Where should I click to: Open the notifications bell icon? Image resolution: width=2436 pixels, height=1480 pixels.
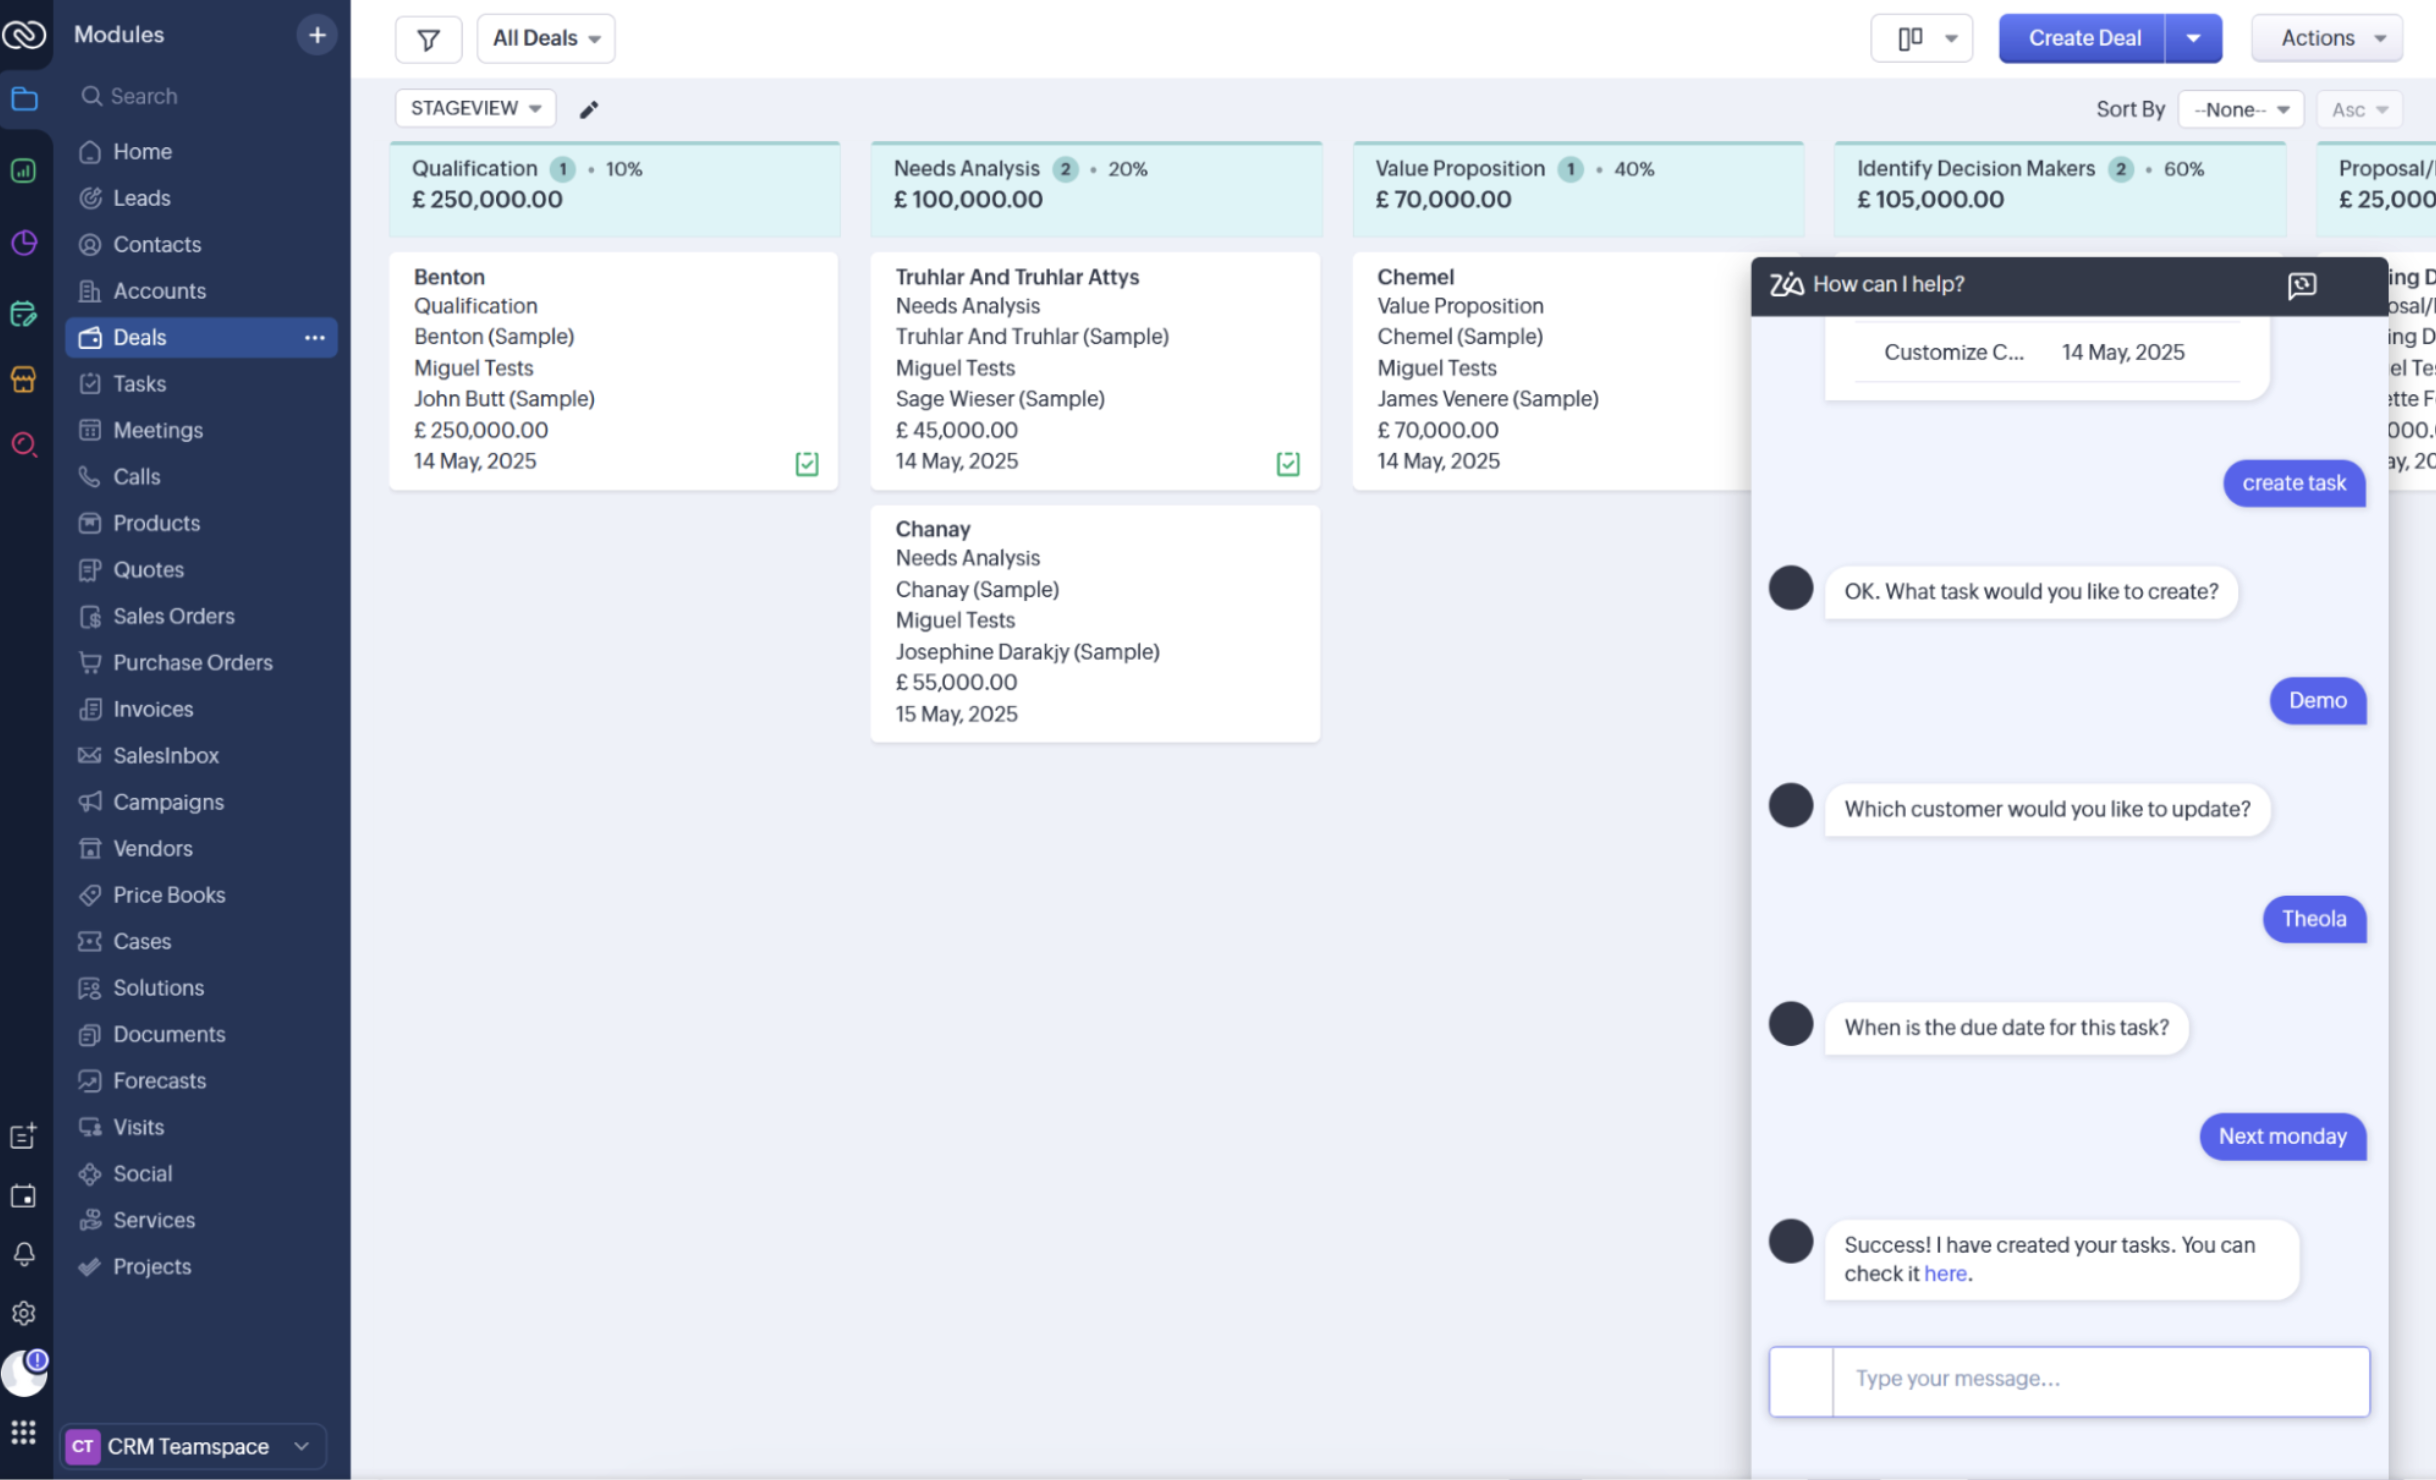[24, 1254]
